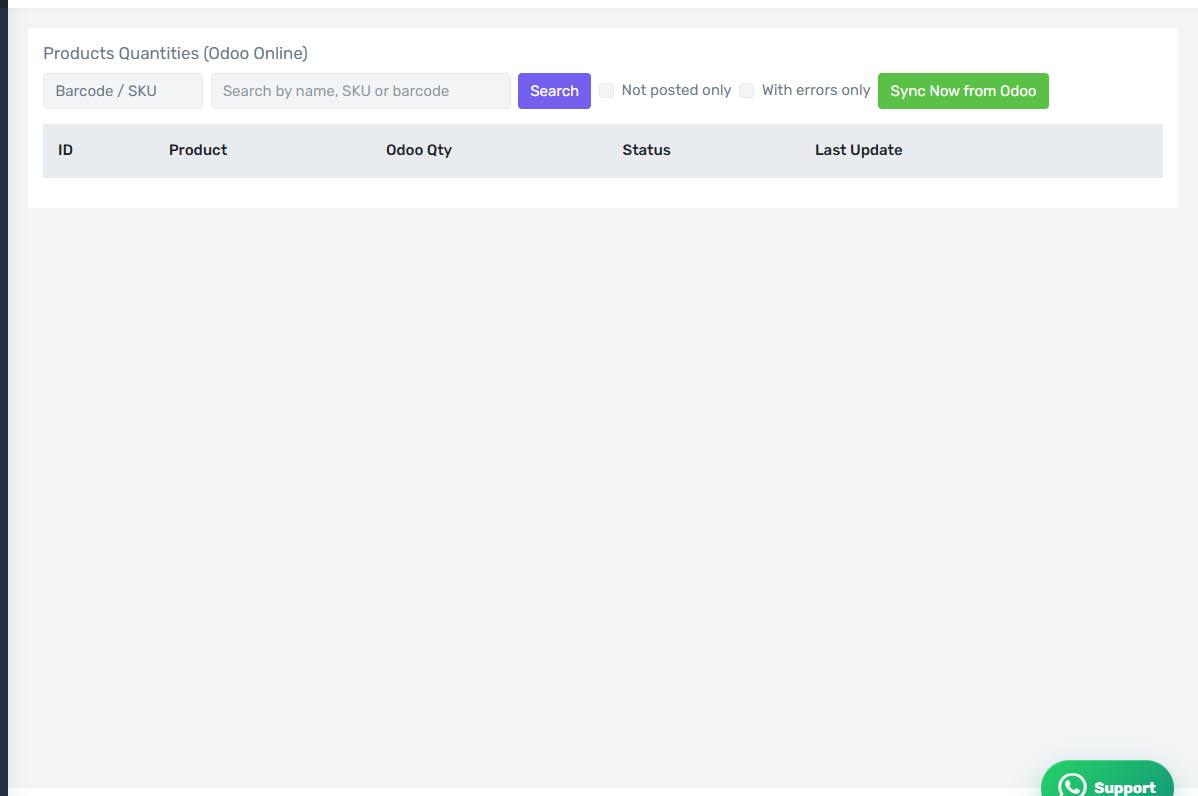
Task: Select the Odoo Qty column header
Action: pyautogui.click(x=419, y=150)
